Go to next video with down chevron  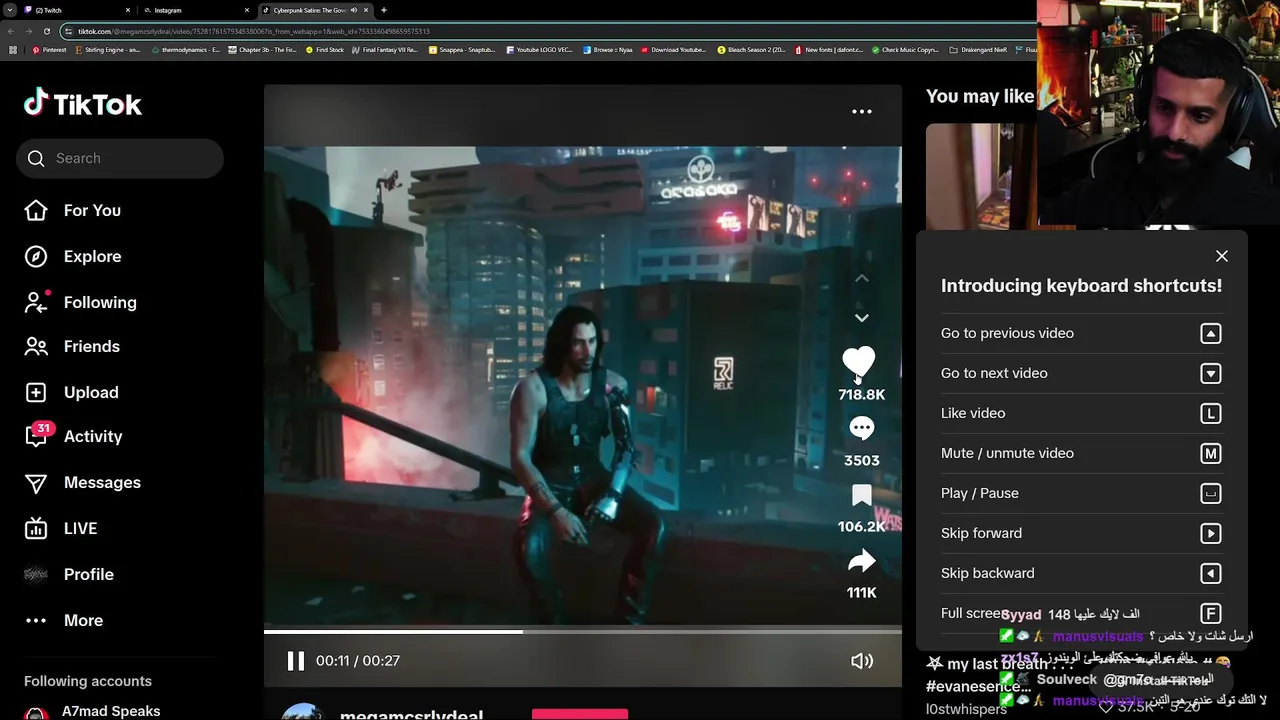point(862,318)
